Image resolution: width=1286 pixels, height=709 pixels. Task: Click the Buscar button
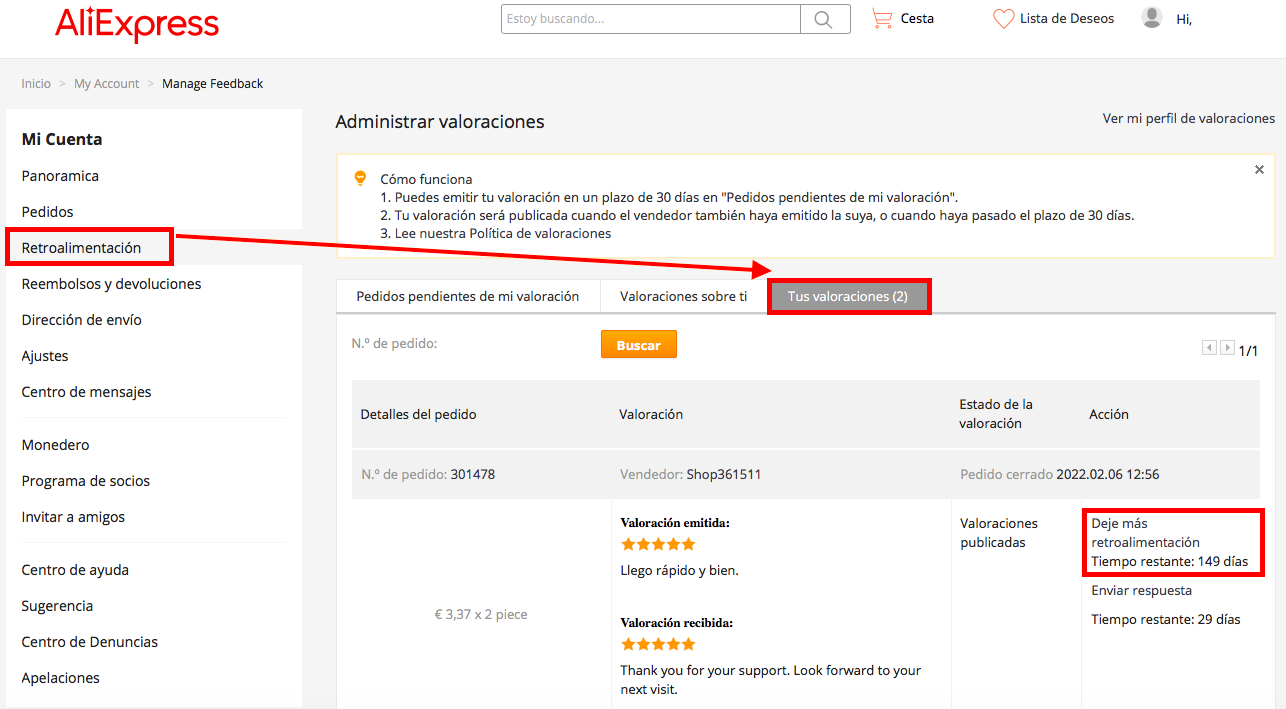(x=638, y=343)
